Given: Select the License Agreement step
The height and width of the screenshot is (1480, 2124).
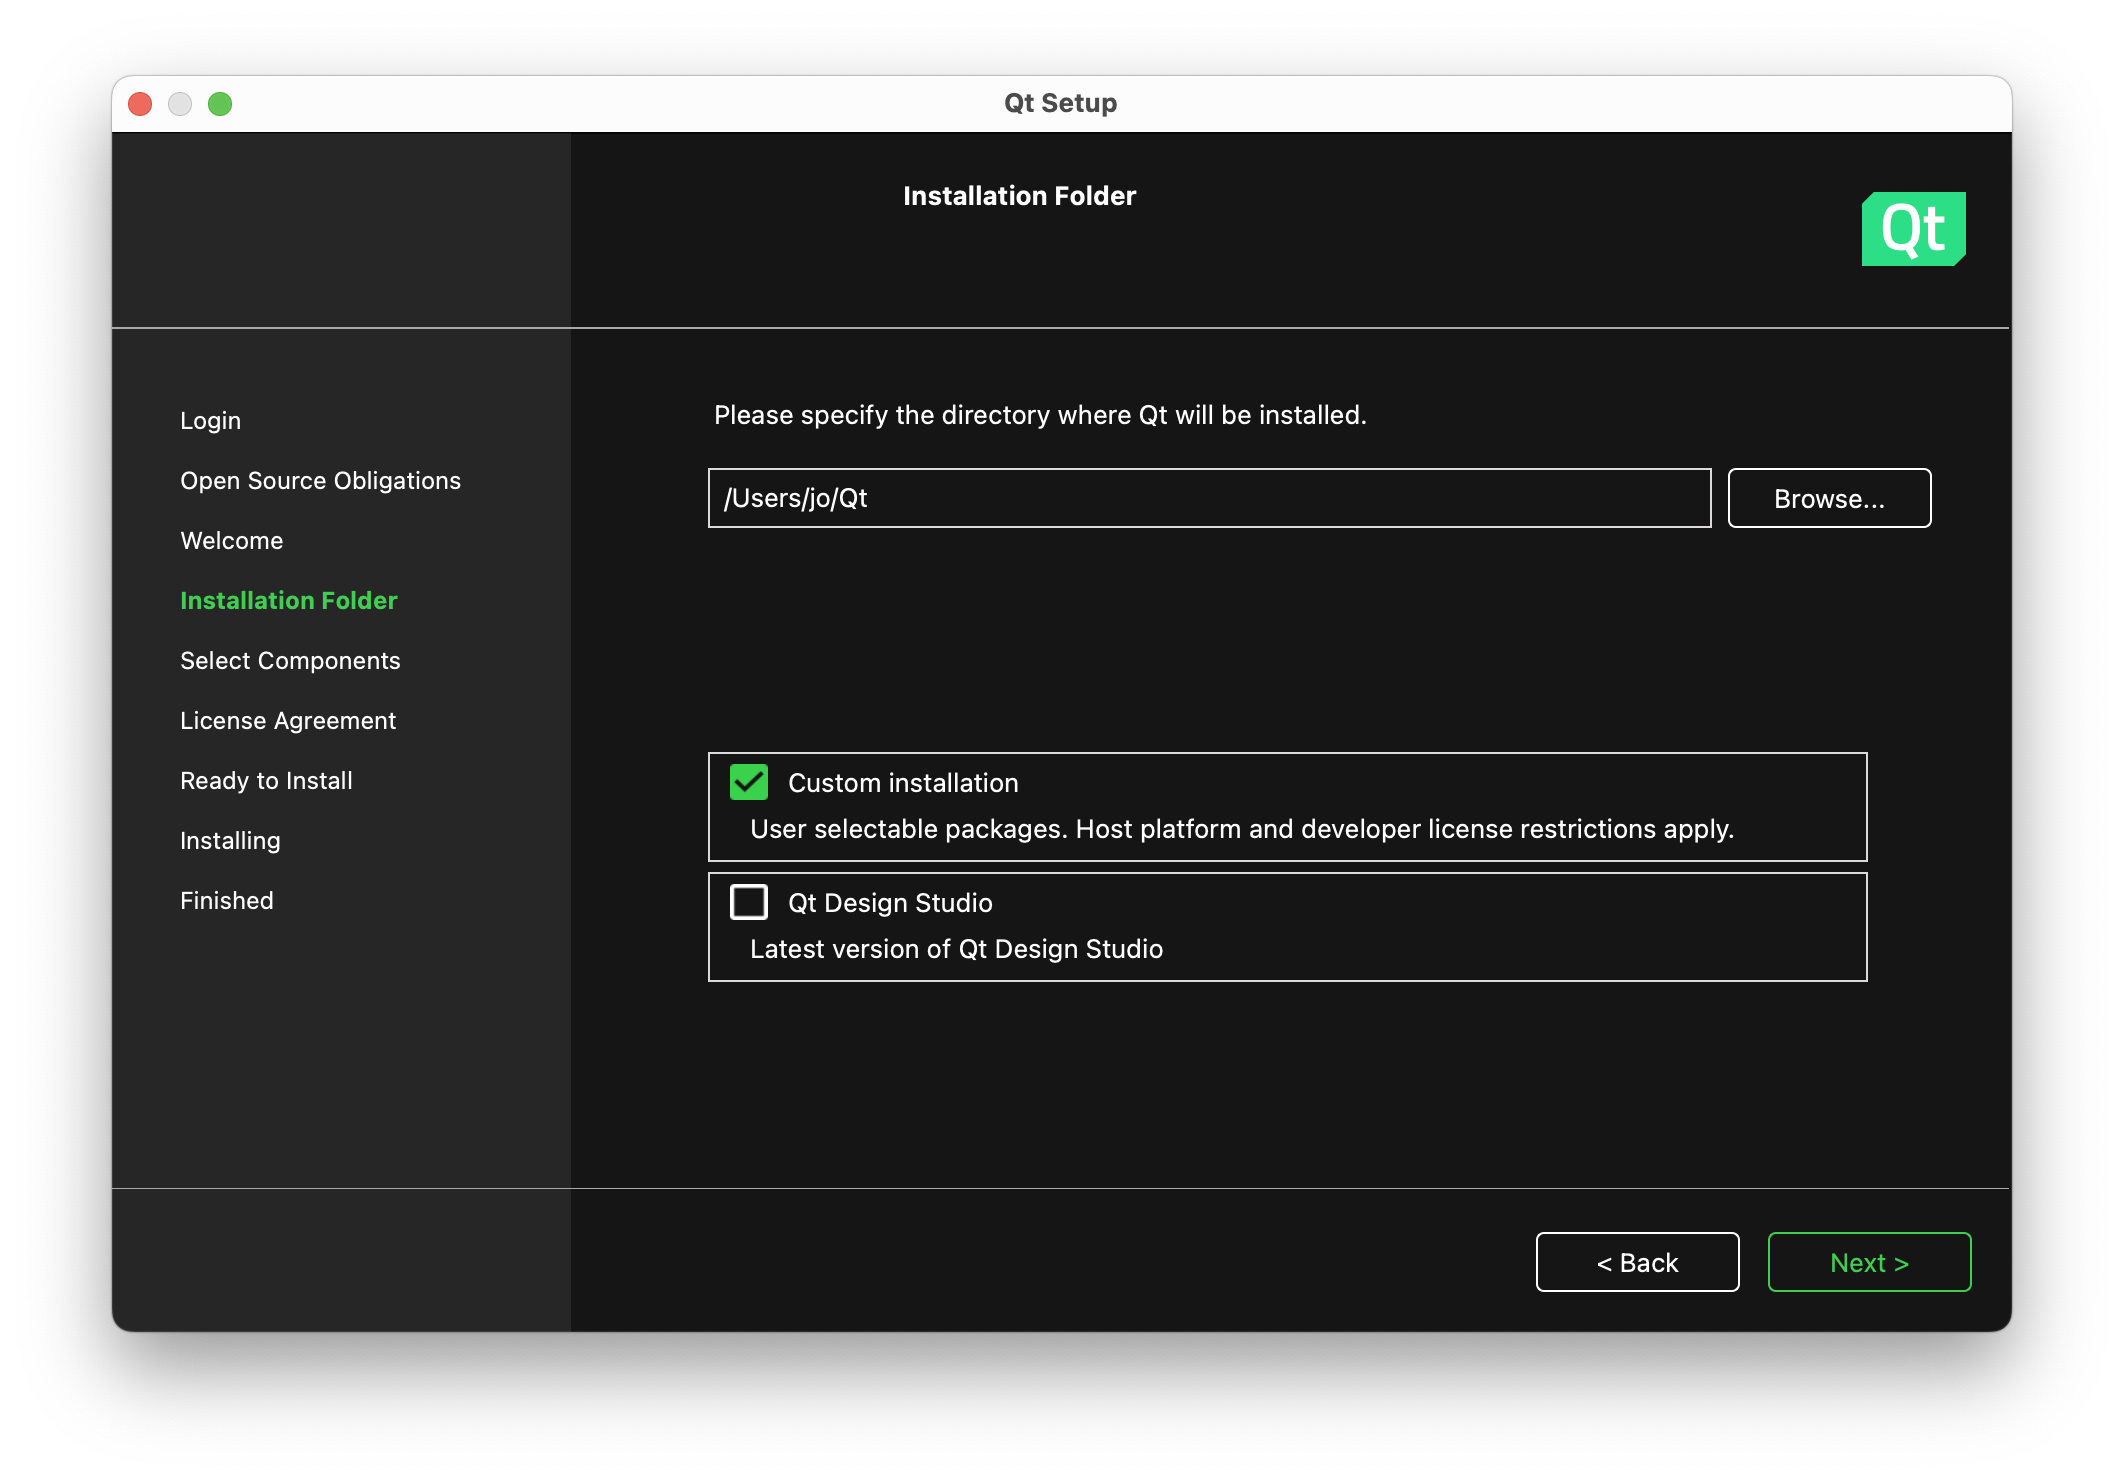Looking at the screenshot, I should (x=288, y=720).
